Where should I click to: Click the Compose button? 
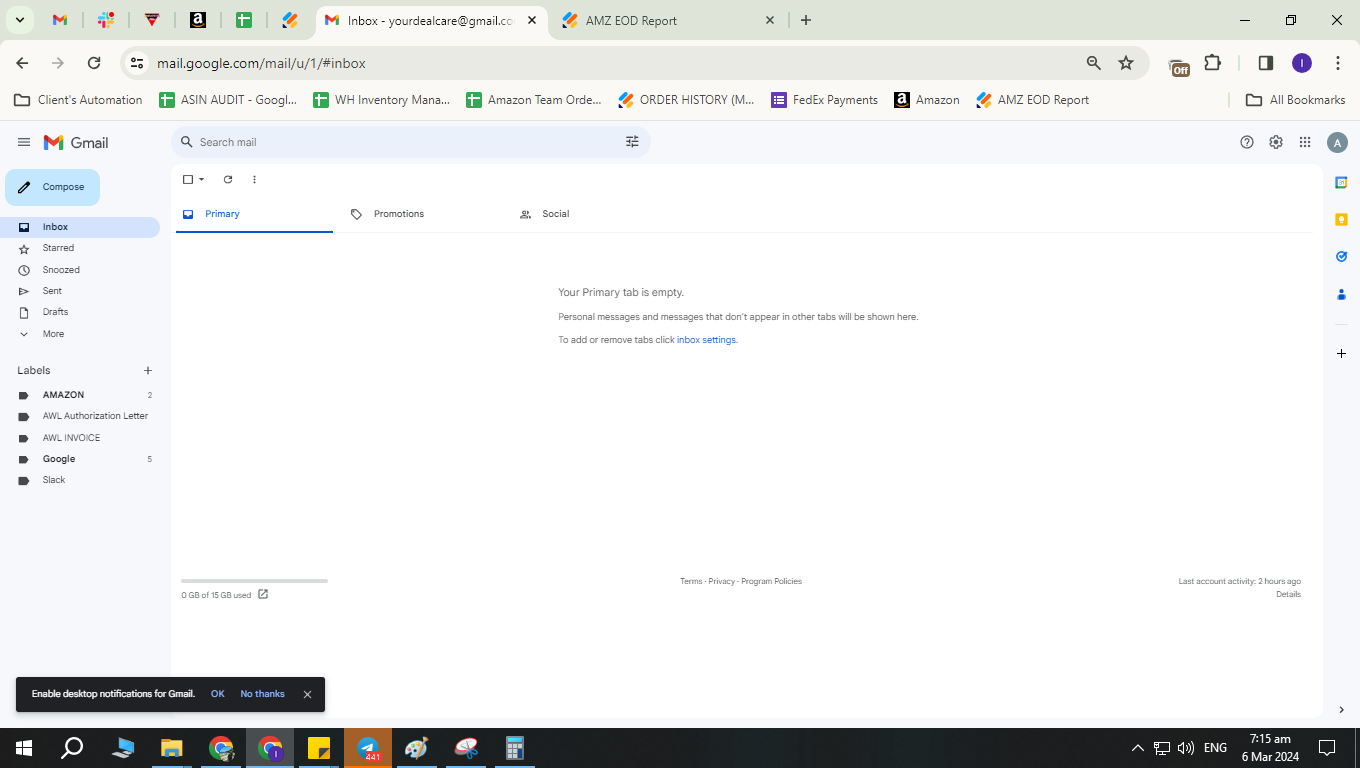click(x=52, y=187)
